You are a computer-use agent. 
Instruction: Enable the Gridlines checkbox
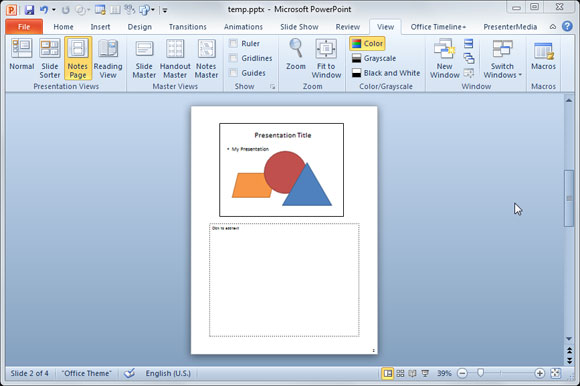point(233,58)
